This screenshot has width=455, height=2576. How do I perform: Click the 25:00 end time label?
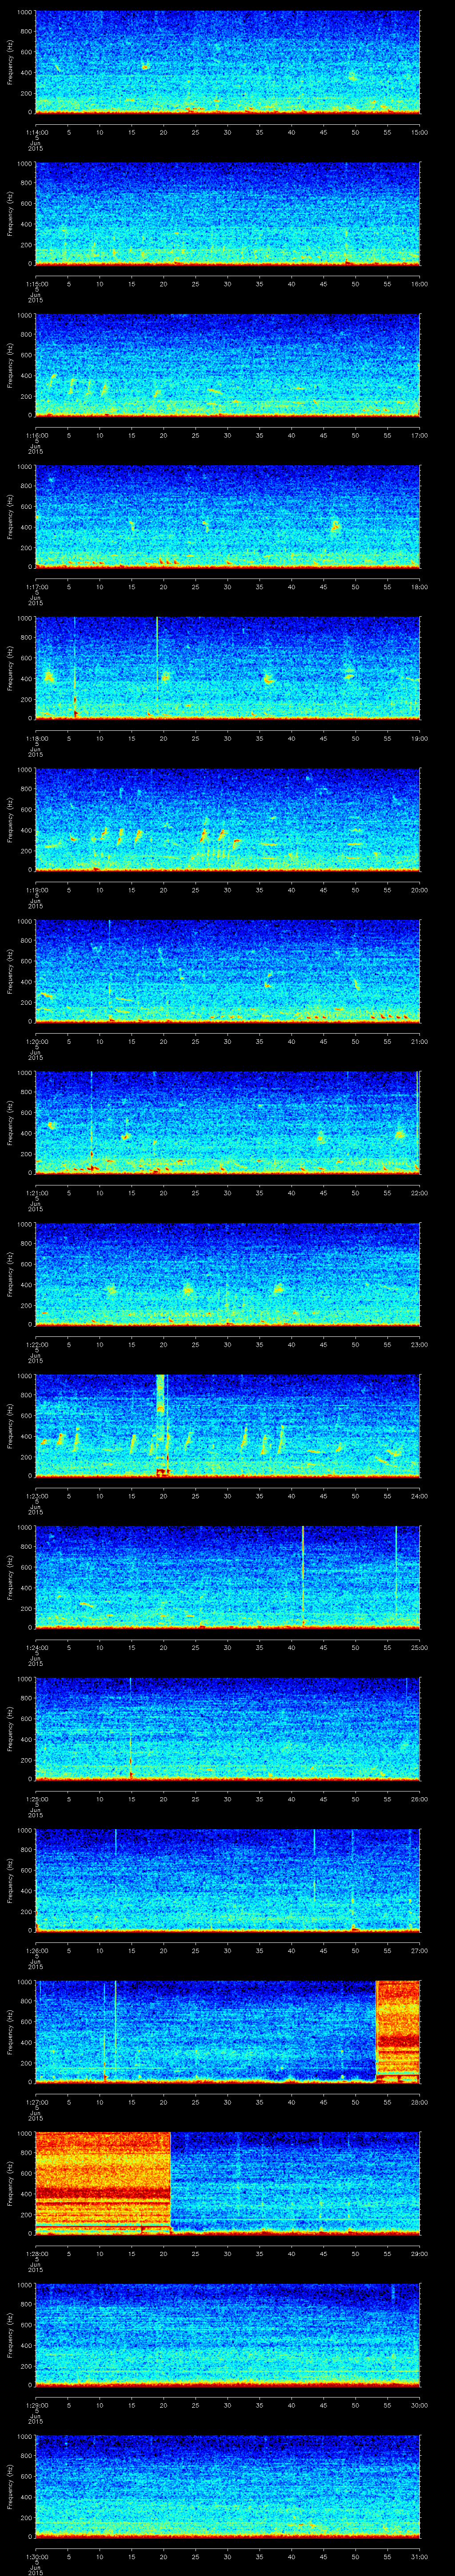(419, 1647)
